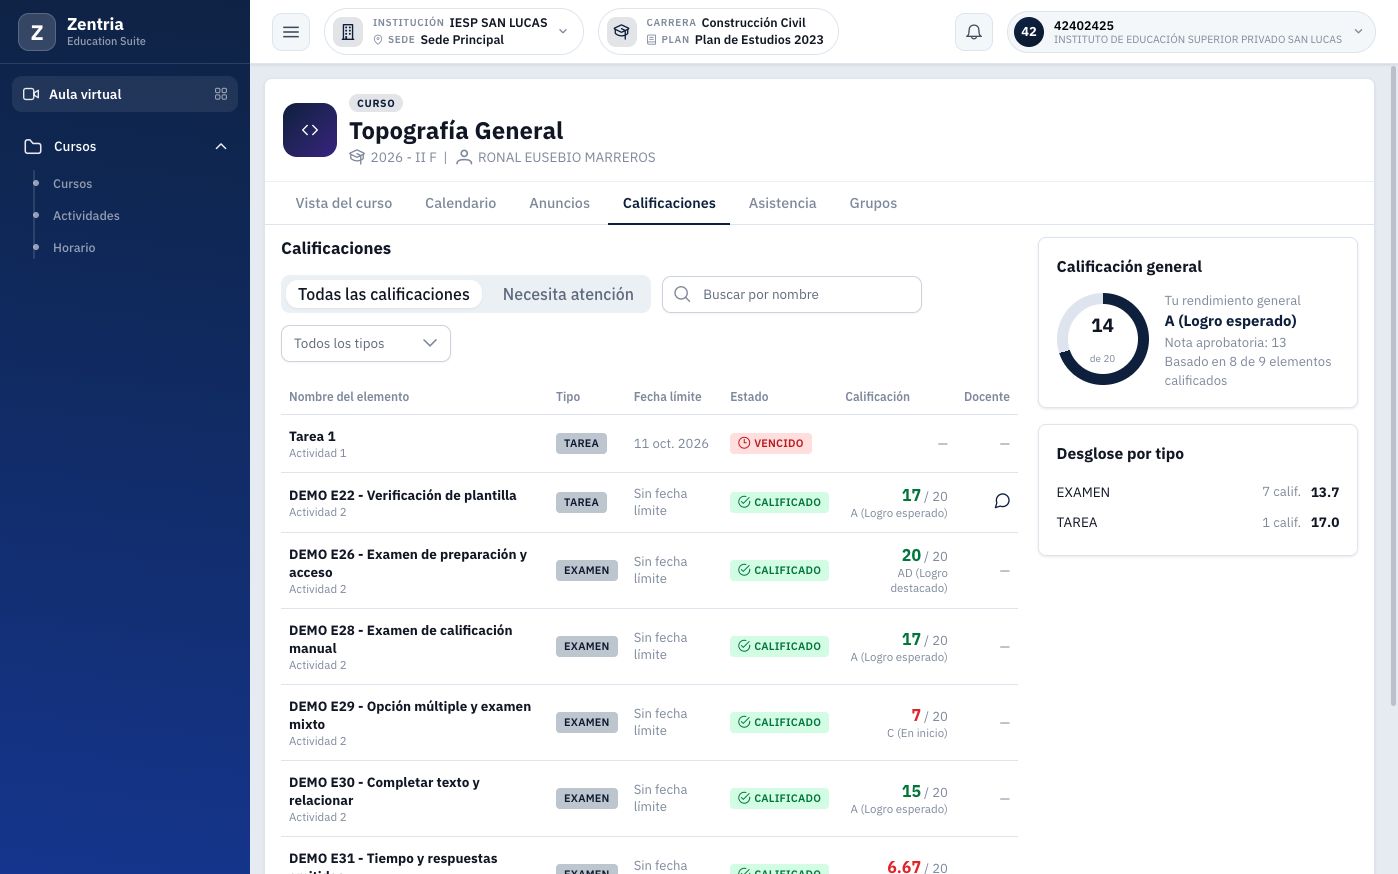Click the Tarea 1 row name
Image resolution: width=1398 pixels, height=874 pixels.
click(312, 436)
